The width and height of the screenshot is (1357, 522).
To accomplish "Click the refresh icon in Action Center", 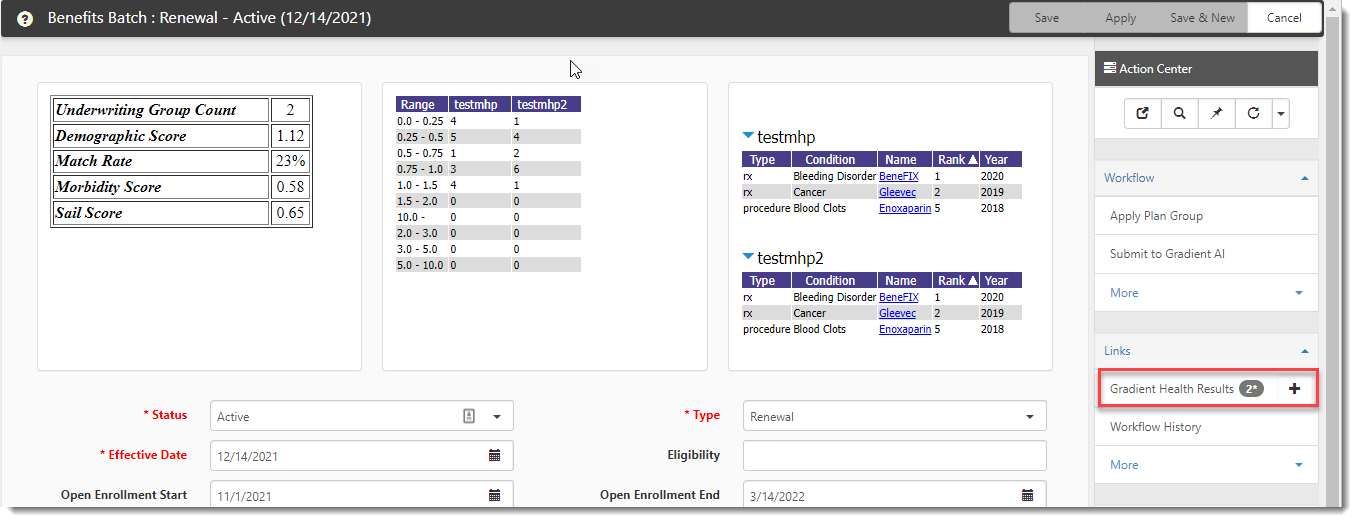I will click(1253, 114).
